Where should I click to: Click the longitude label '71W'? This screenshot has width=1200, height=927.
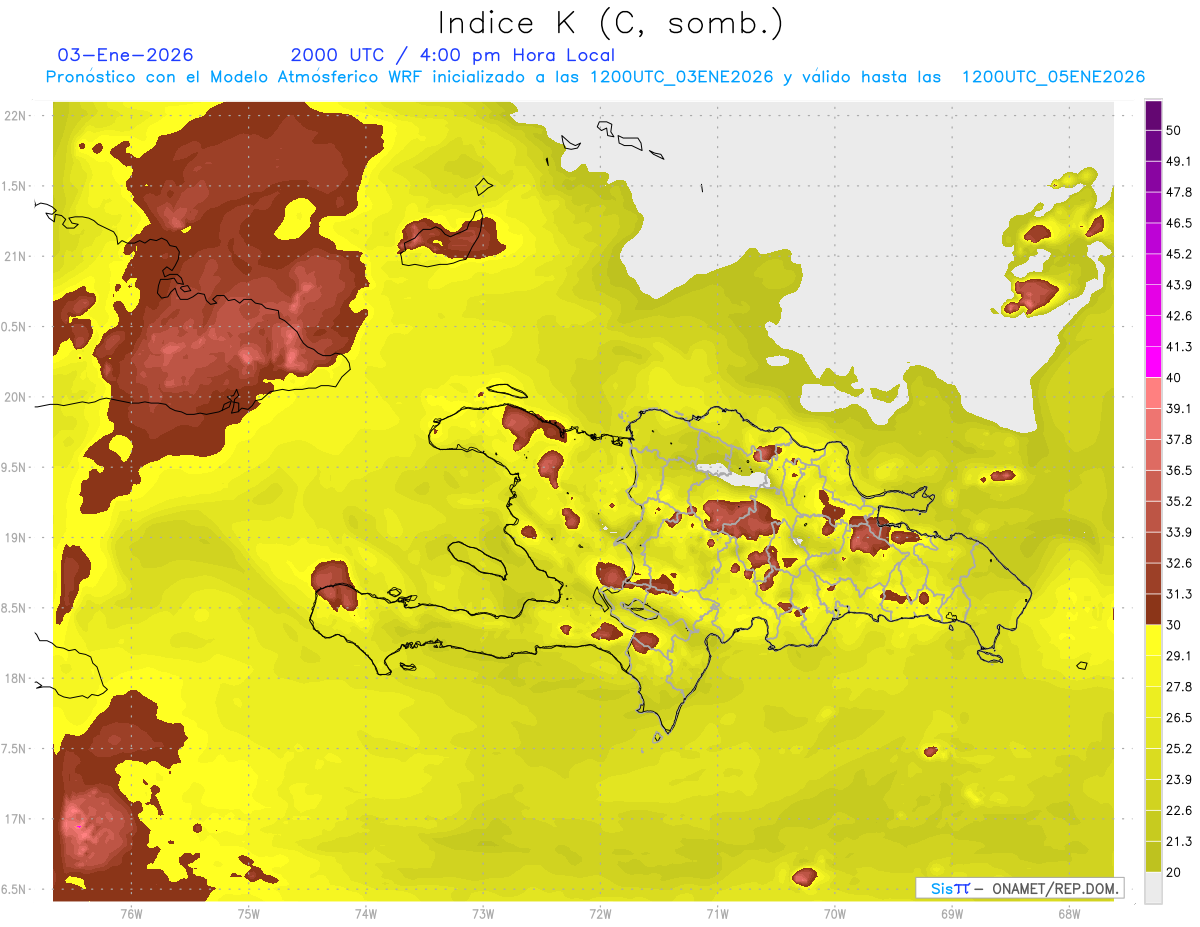717,914
